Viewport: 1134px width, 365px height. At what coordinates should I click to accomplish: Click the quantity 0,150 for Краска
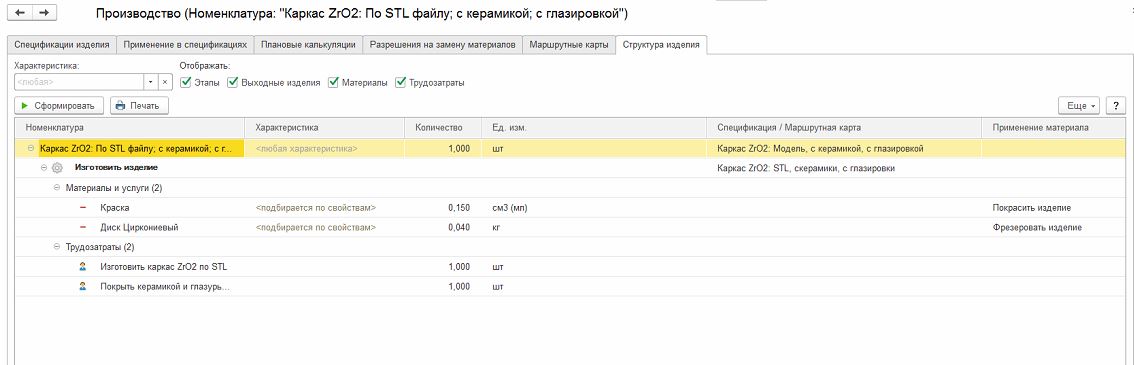pyautogui.click(x=459, y=208)
